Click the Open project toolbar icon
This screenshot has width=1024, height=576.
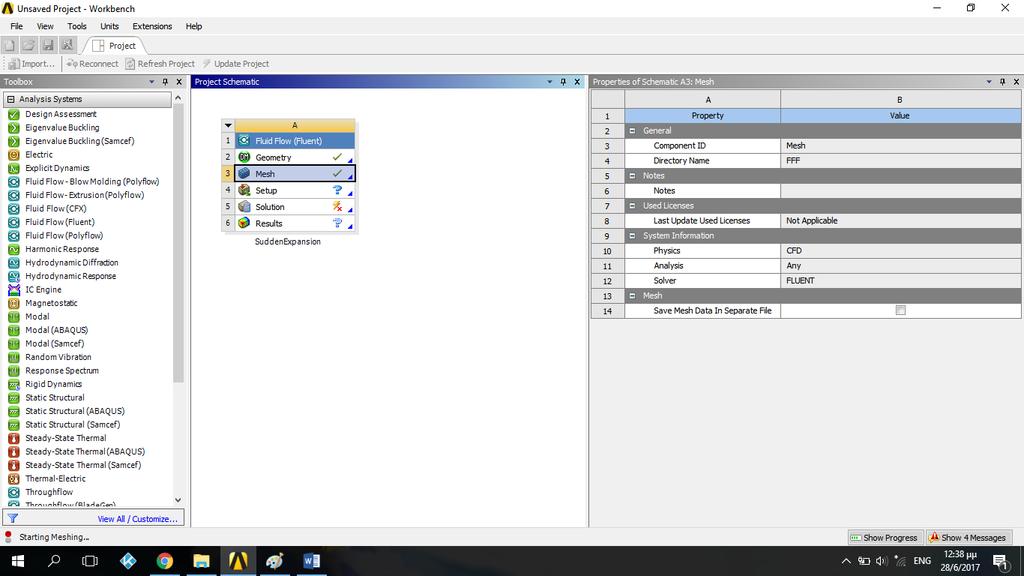29,45
